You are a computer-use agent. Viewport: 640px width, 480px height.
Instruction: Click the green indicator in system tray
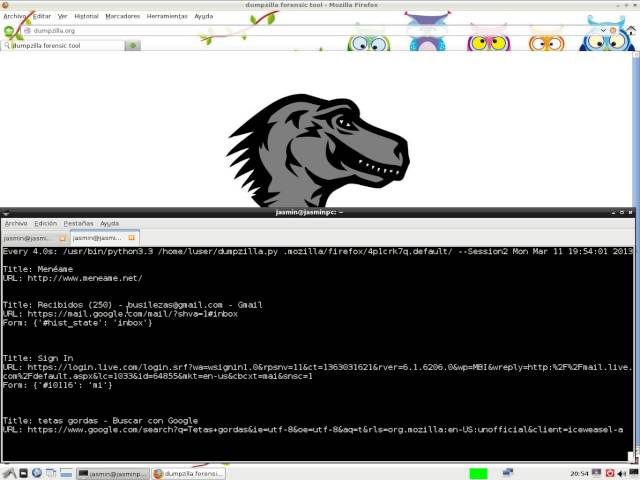coord(478,474)
